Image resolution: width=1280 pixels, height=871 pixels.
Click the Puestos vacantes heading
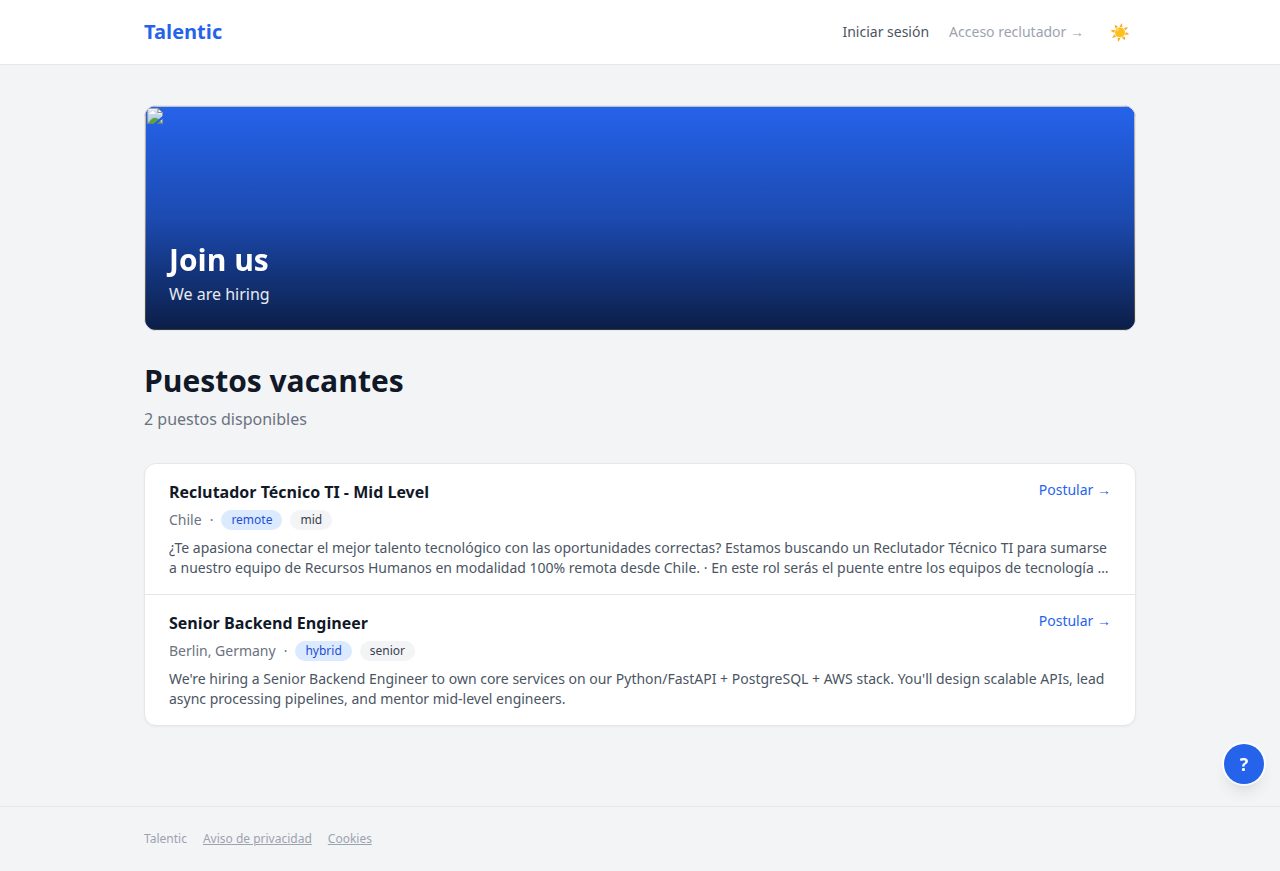tap(274, 381)
